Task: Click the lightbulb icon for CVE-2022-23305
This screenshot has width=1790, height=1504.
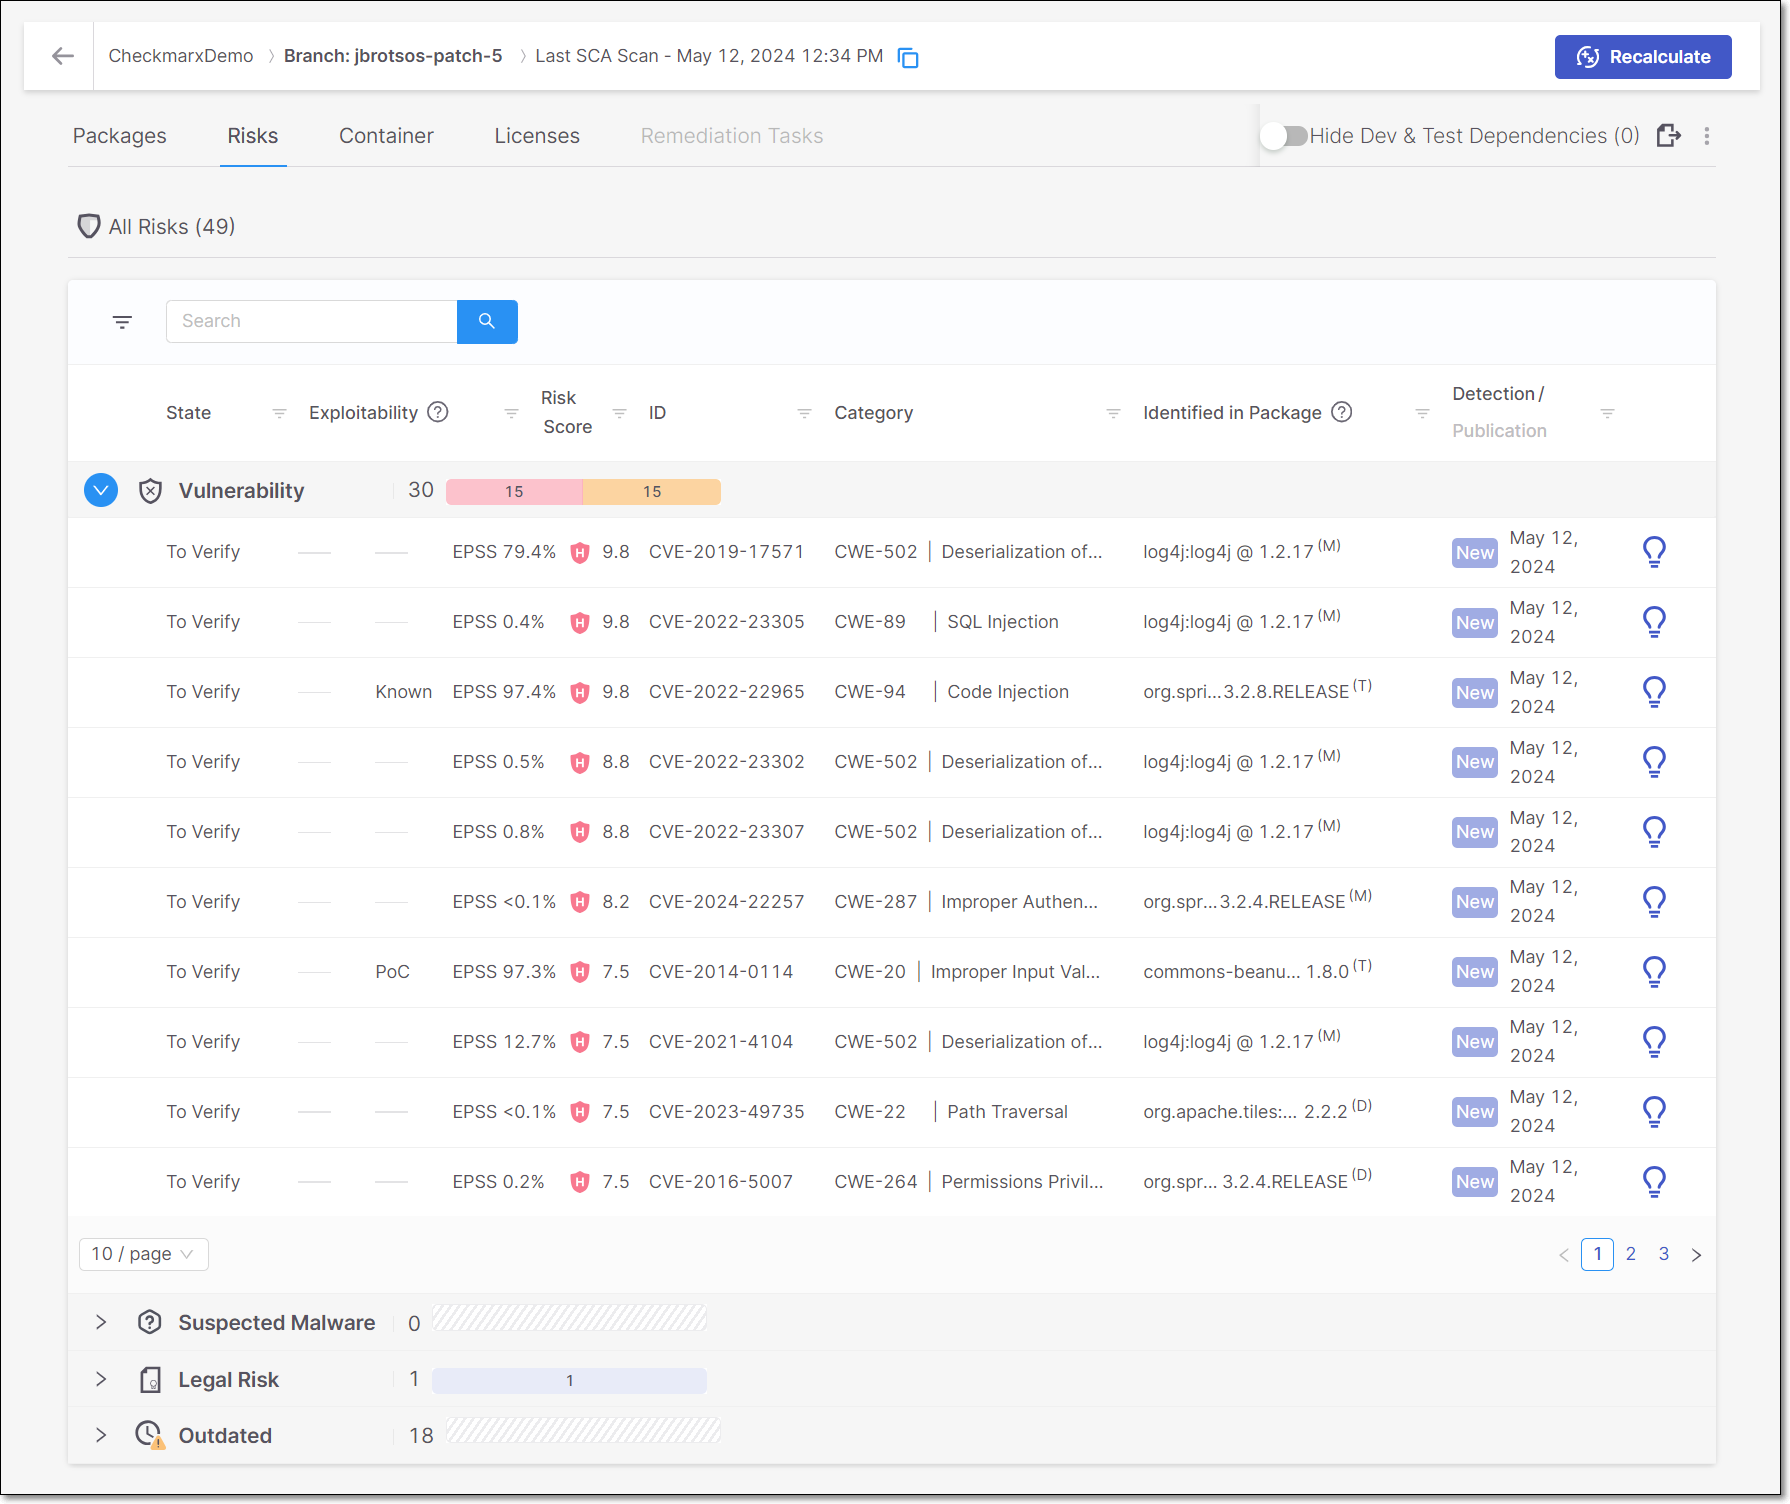Action: click(1654, 622)
